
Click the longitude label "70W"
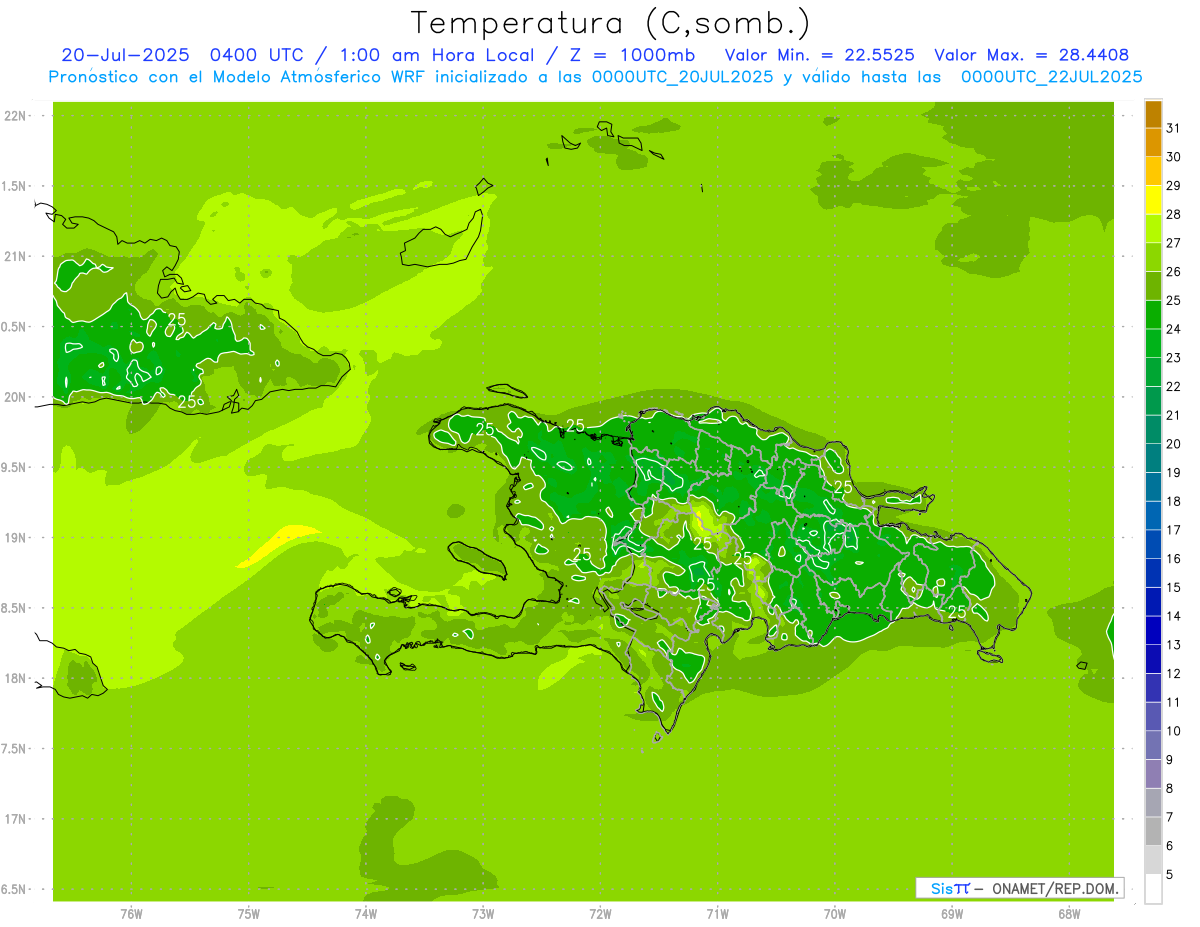tap(835, 914)
